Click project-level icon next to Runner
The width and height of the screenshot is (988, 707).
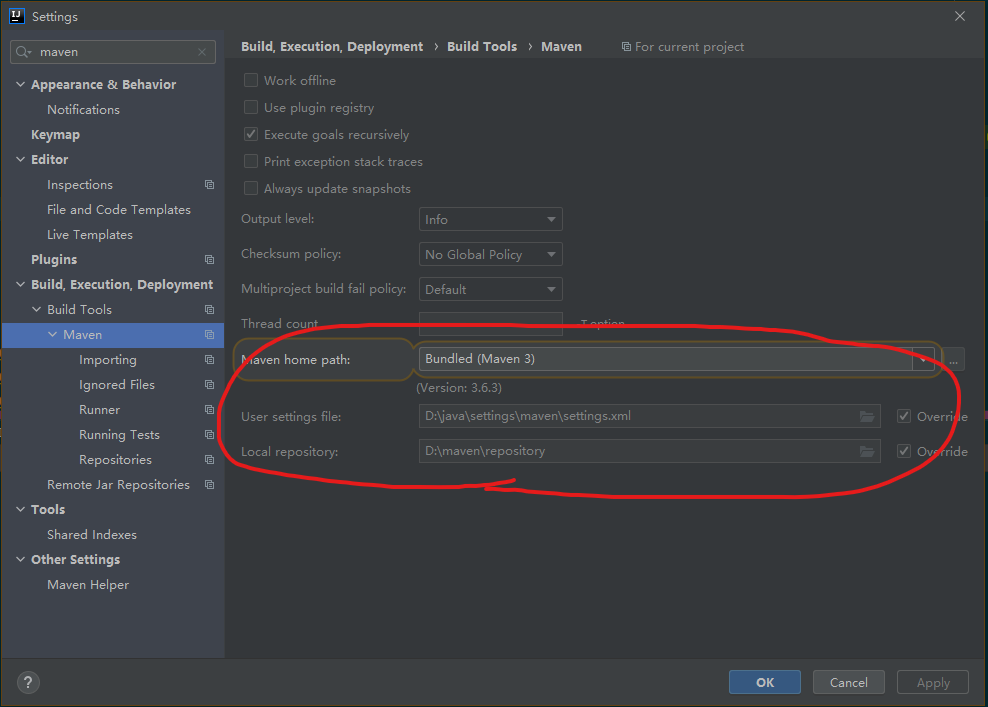(209, 410)
